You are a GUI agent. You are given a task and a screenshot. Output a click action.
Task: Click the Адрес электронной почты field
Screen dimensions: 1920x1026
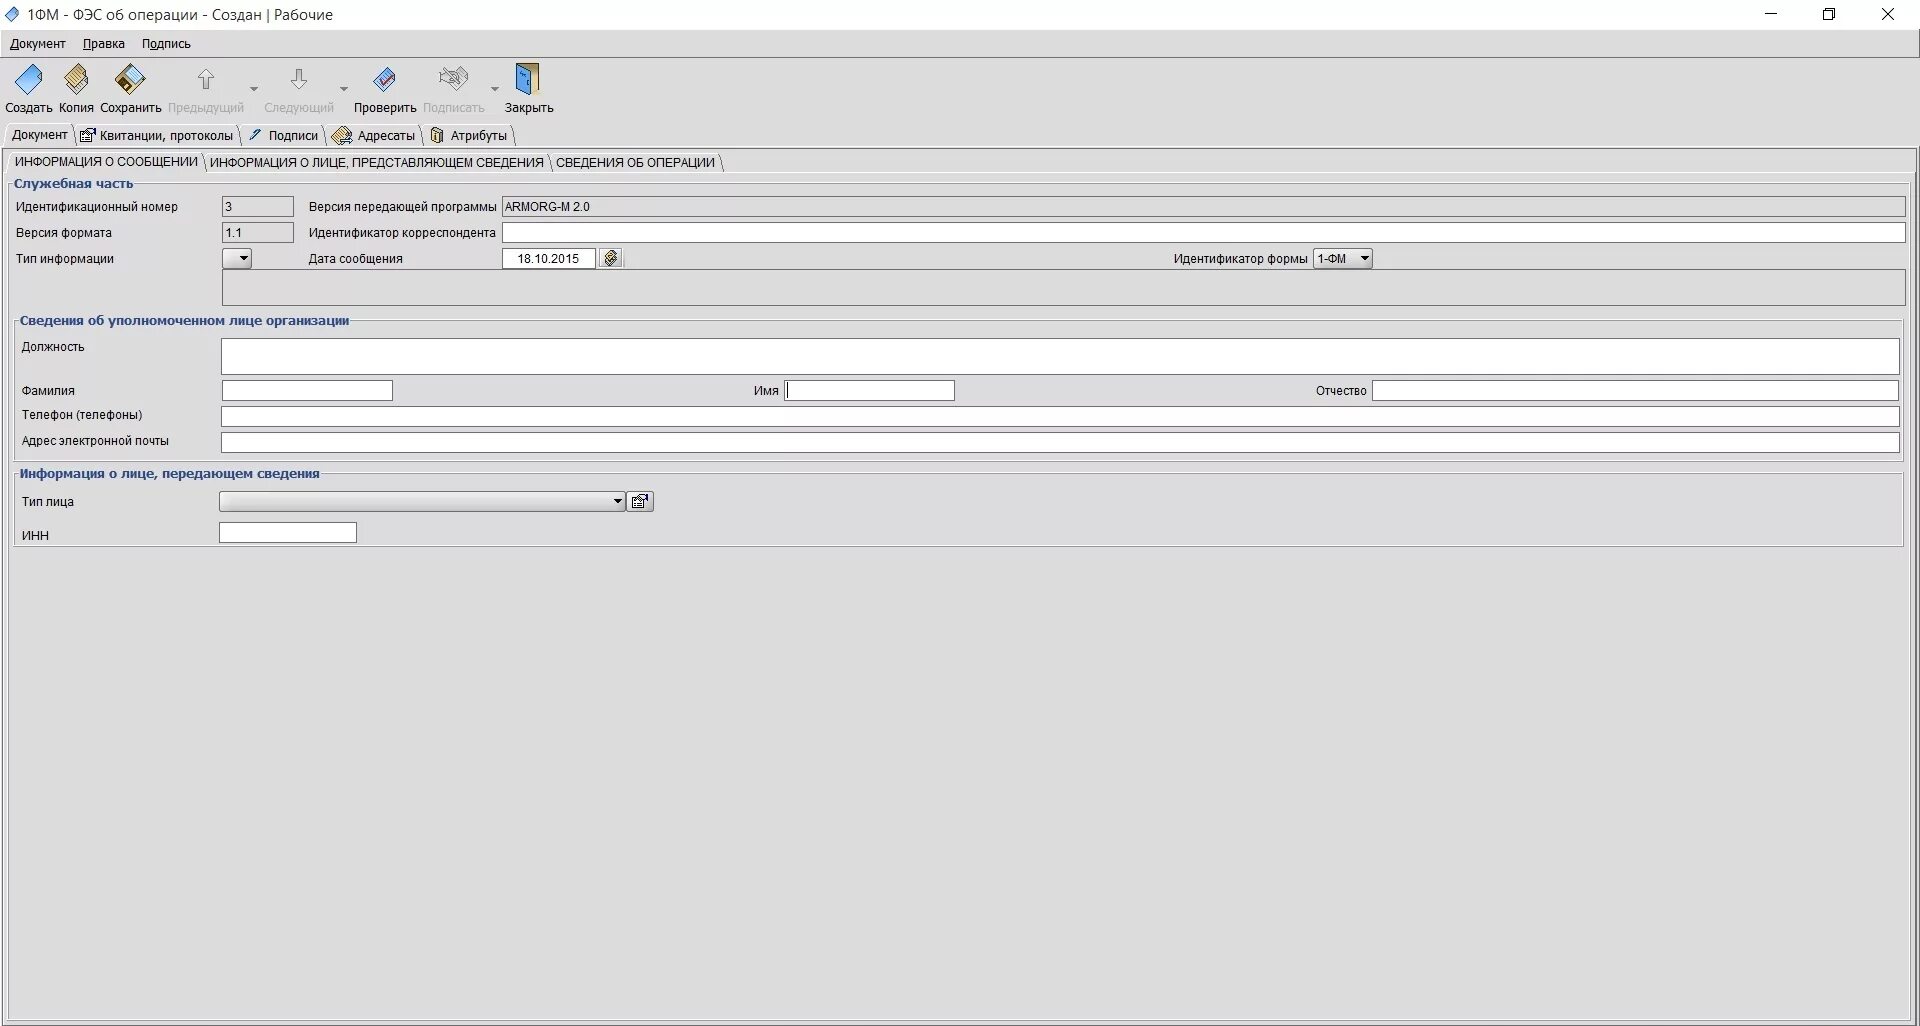coord(1060,442)
